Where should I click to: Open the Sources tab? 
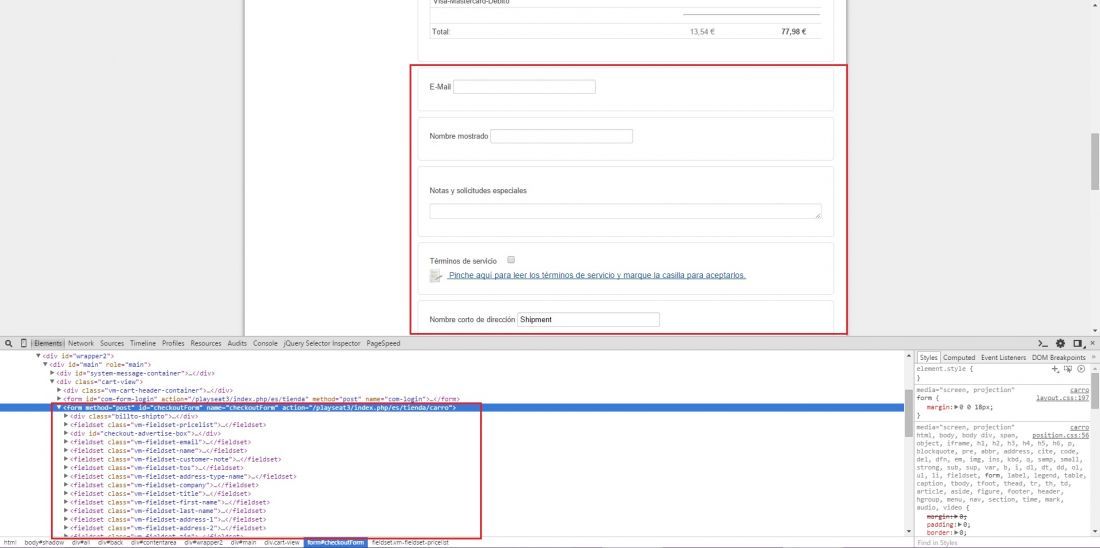tap(112, 344)
